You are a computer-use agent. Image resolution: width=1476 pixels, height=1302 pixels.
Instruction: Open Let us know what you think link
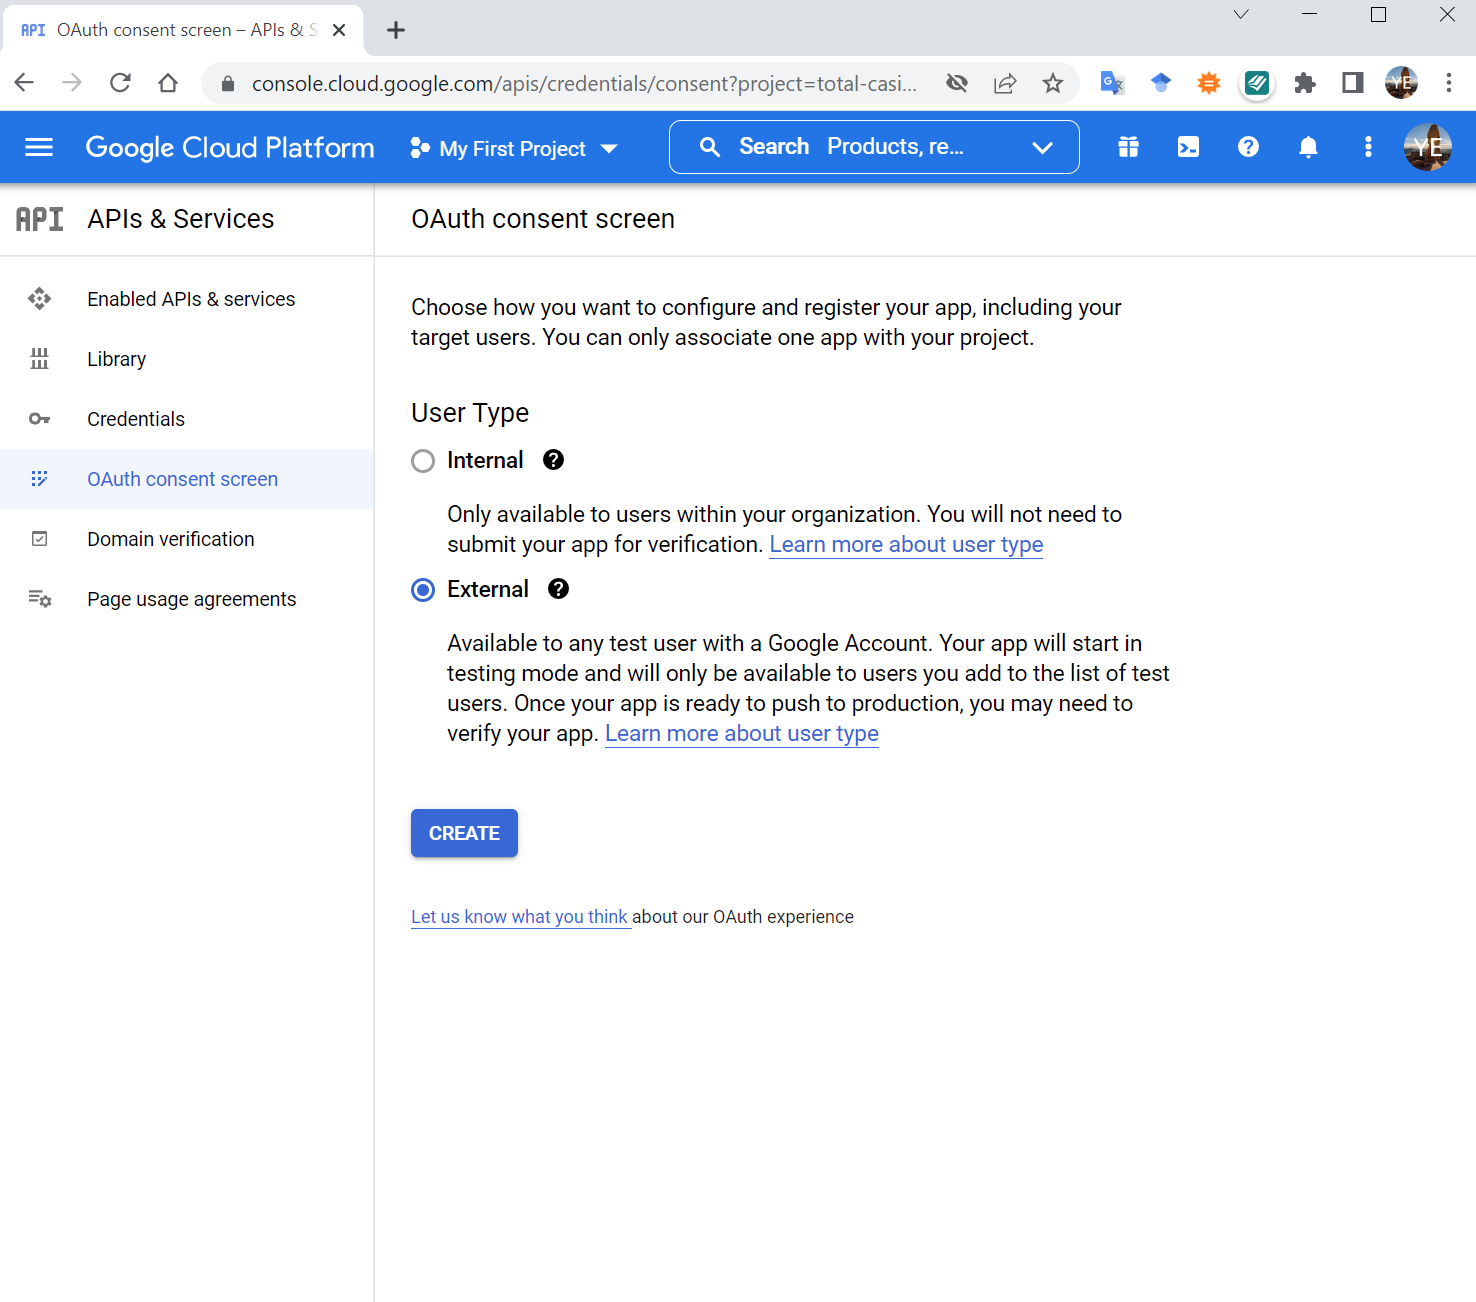(x=520, y=917)
